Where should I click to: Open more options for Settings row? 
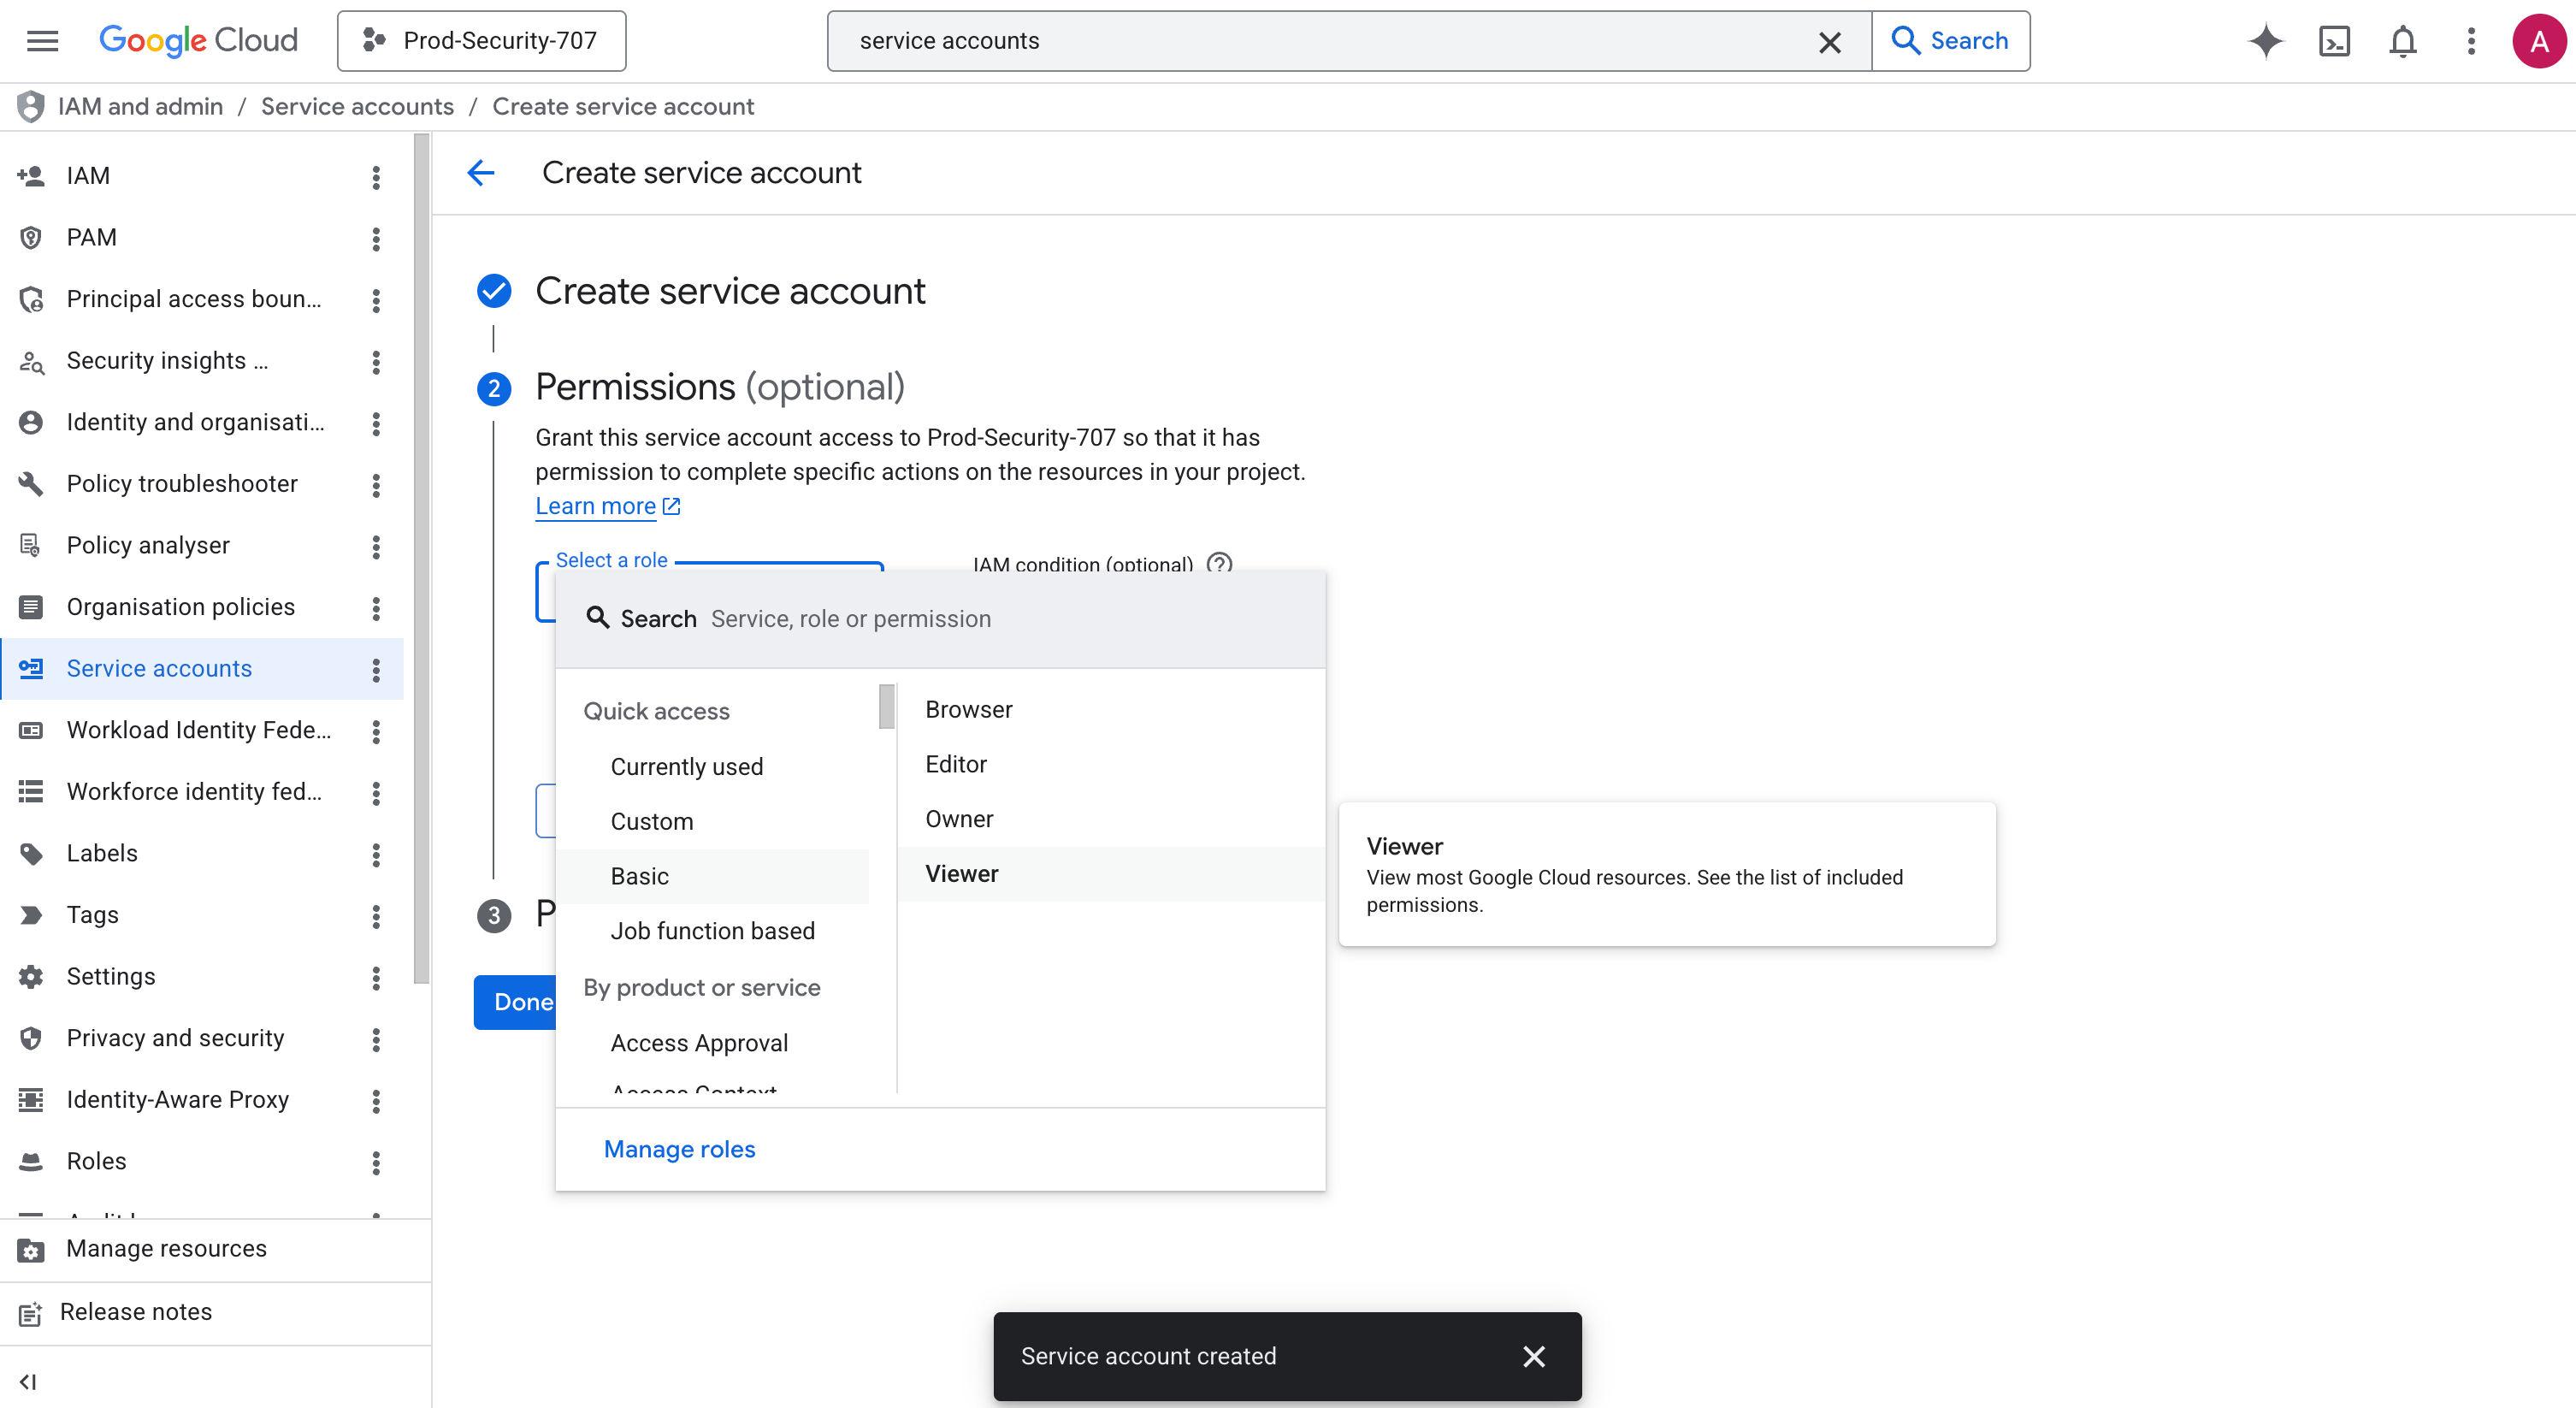click(x=376, y=978)
